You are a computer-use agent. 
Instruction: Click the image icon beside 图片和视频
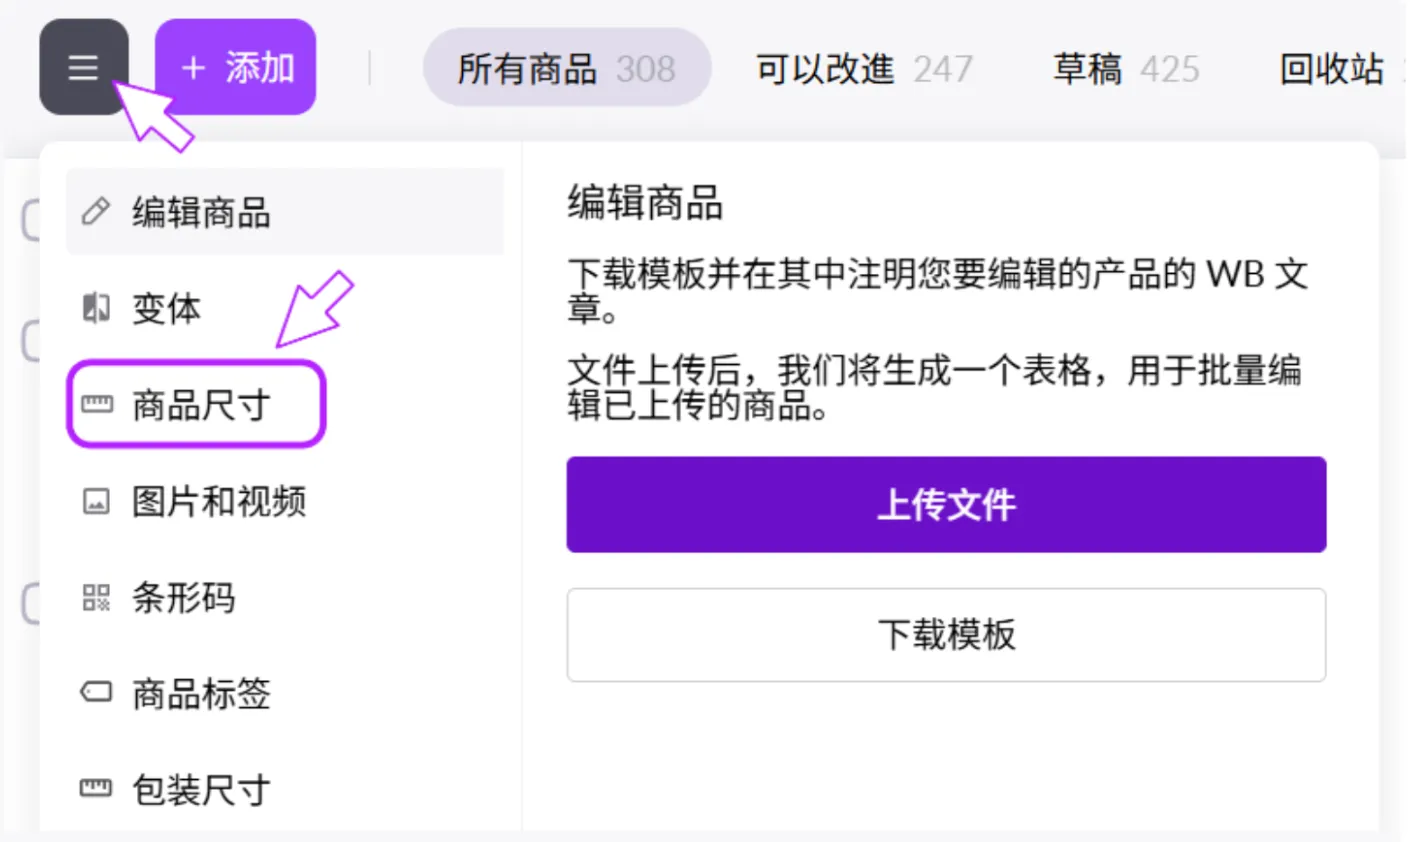96,501
